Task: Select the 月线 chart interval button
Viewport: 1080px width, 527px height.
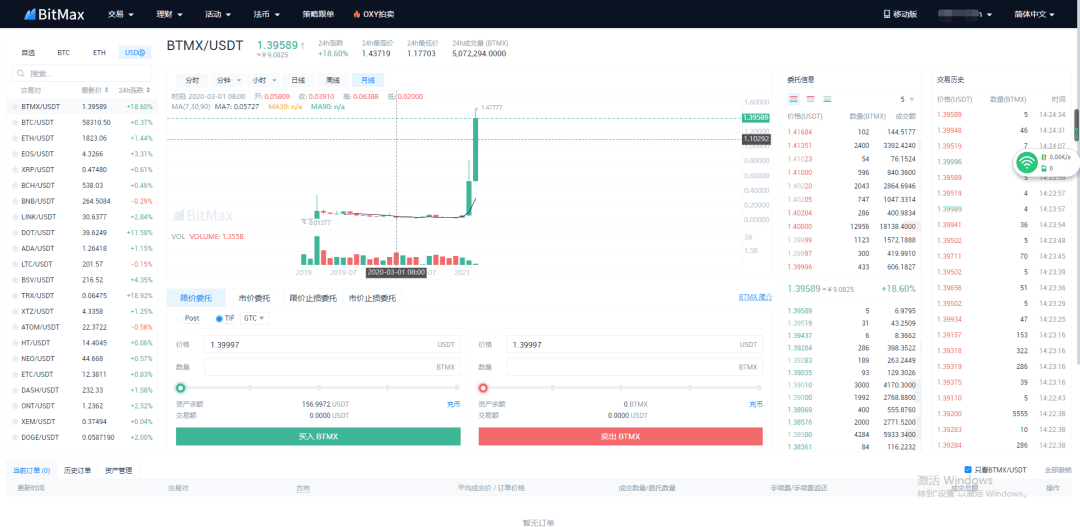Action: tap(368, 80)
